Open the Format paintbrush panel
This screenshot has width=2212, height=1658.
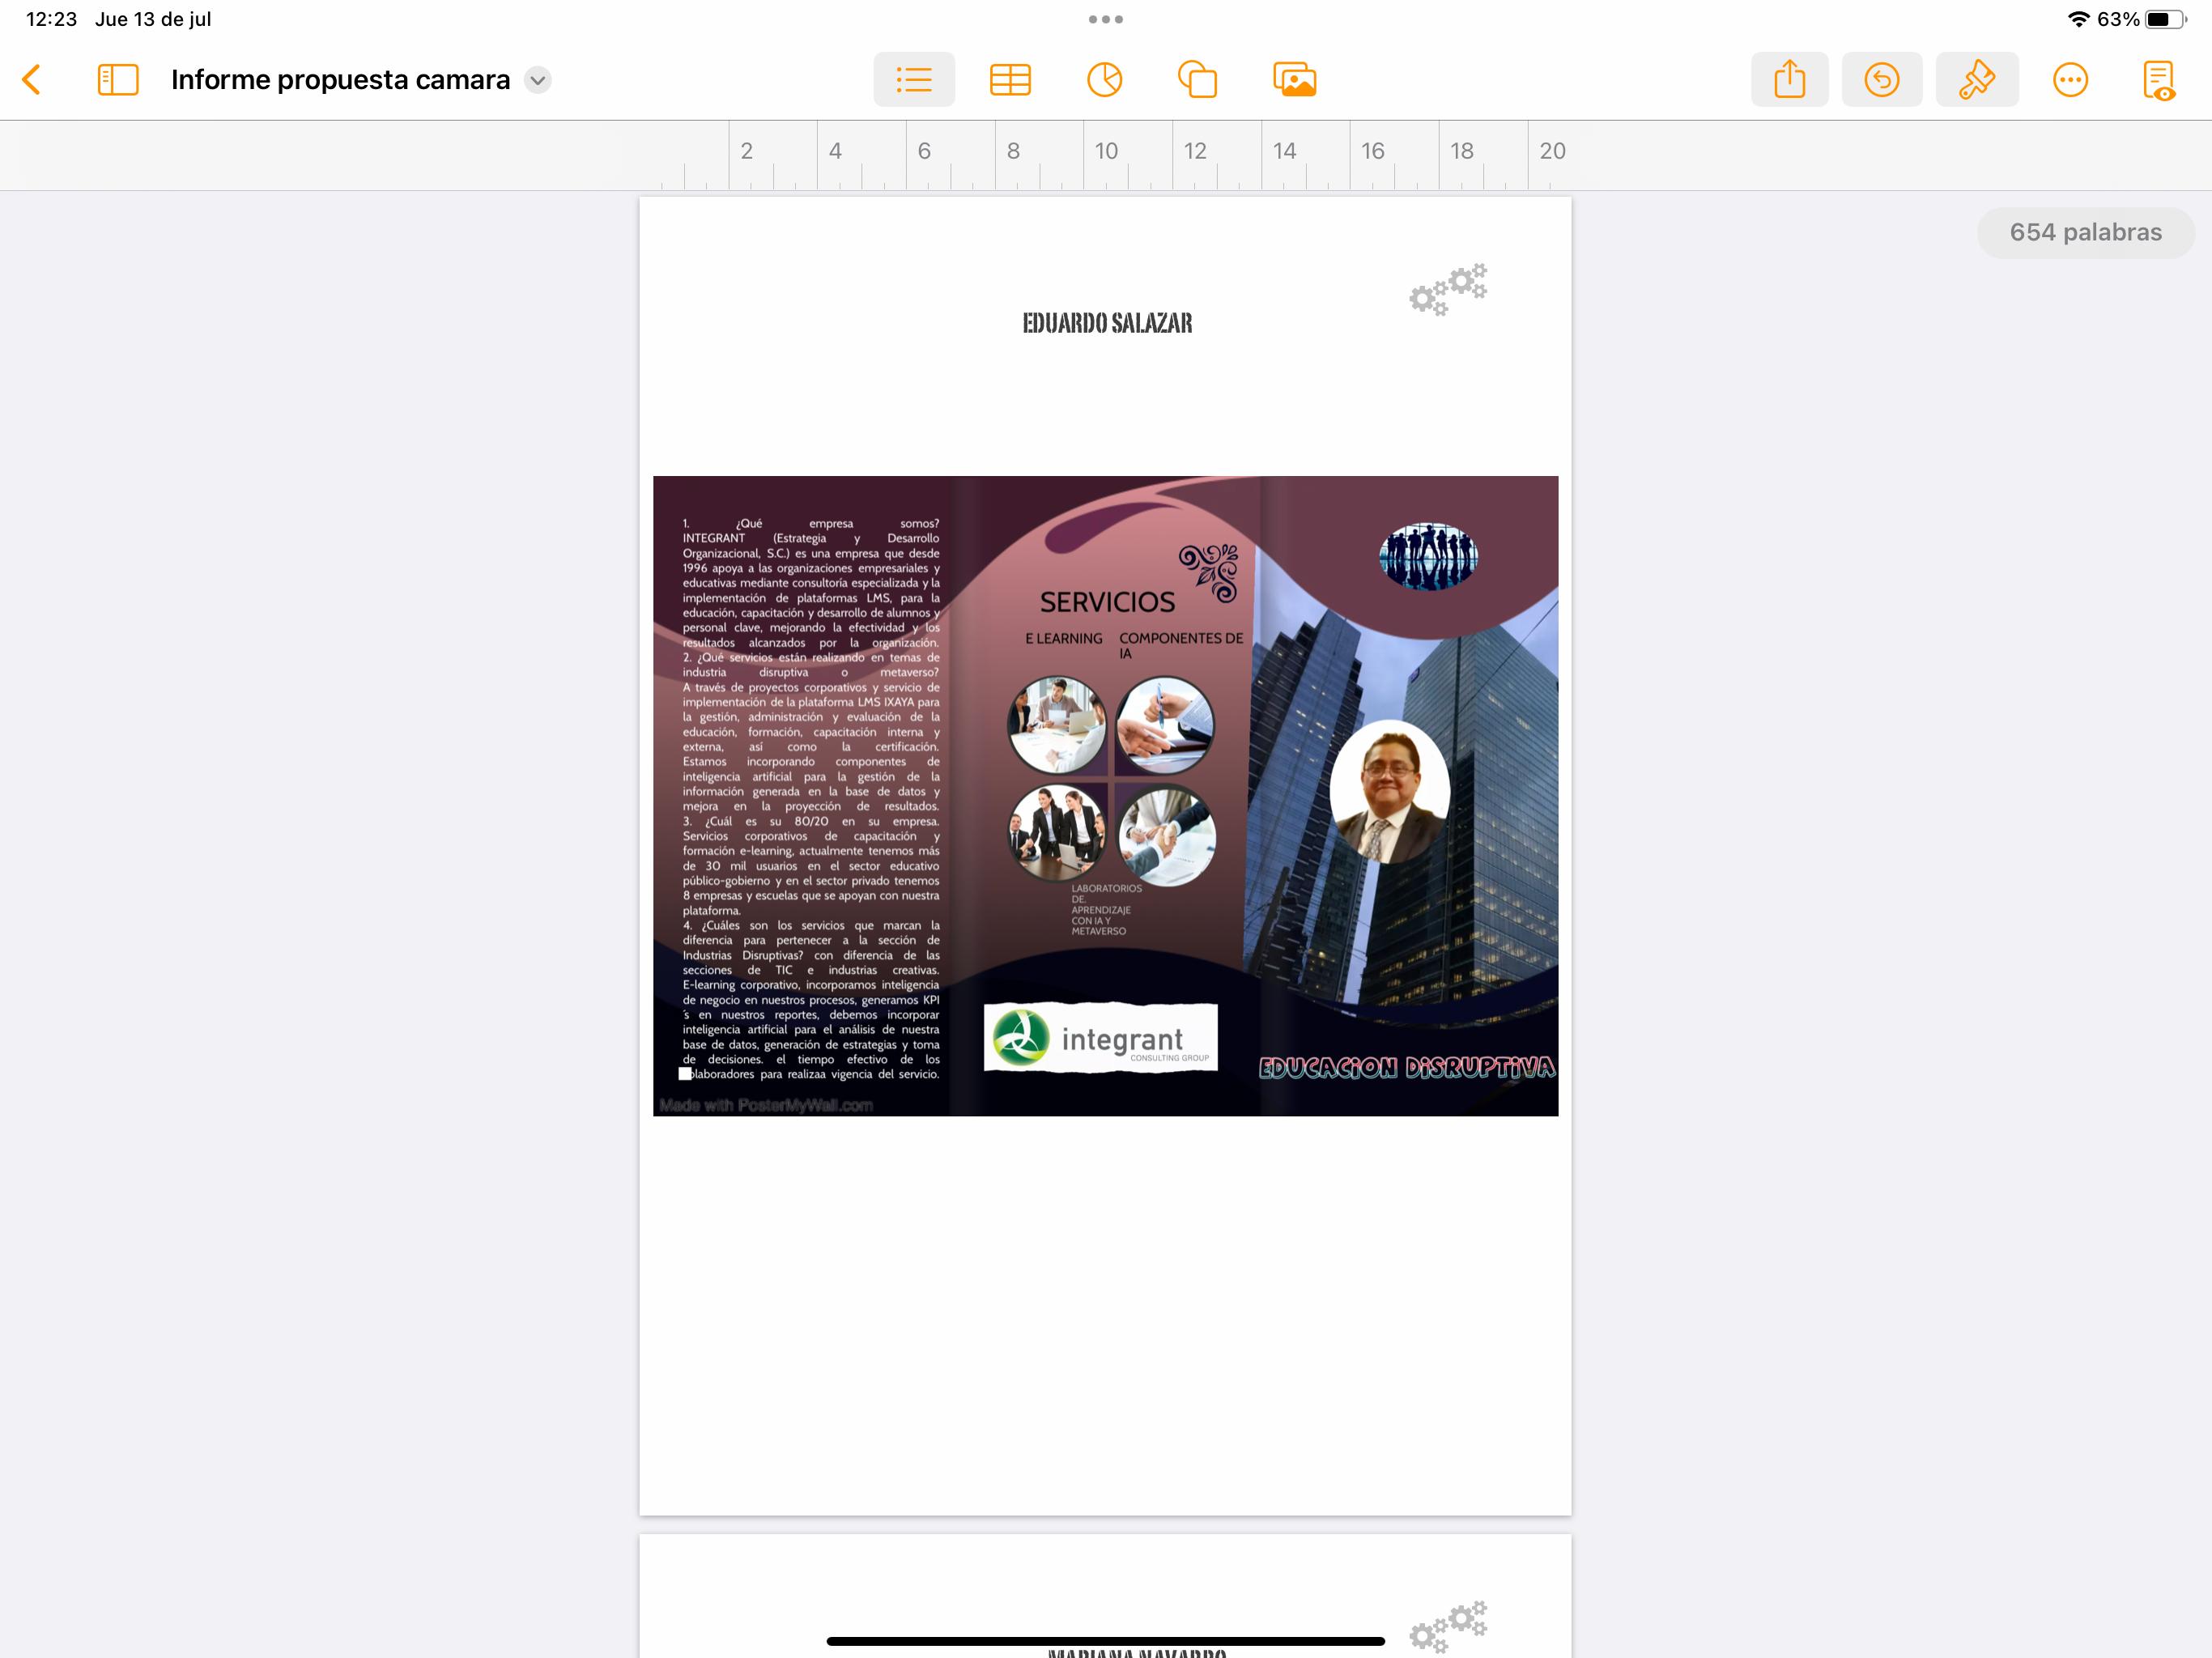pyautogui.click(x=1976, y=80)
